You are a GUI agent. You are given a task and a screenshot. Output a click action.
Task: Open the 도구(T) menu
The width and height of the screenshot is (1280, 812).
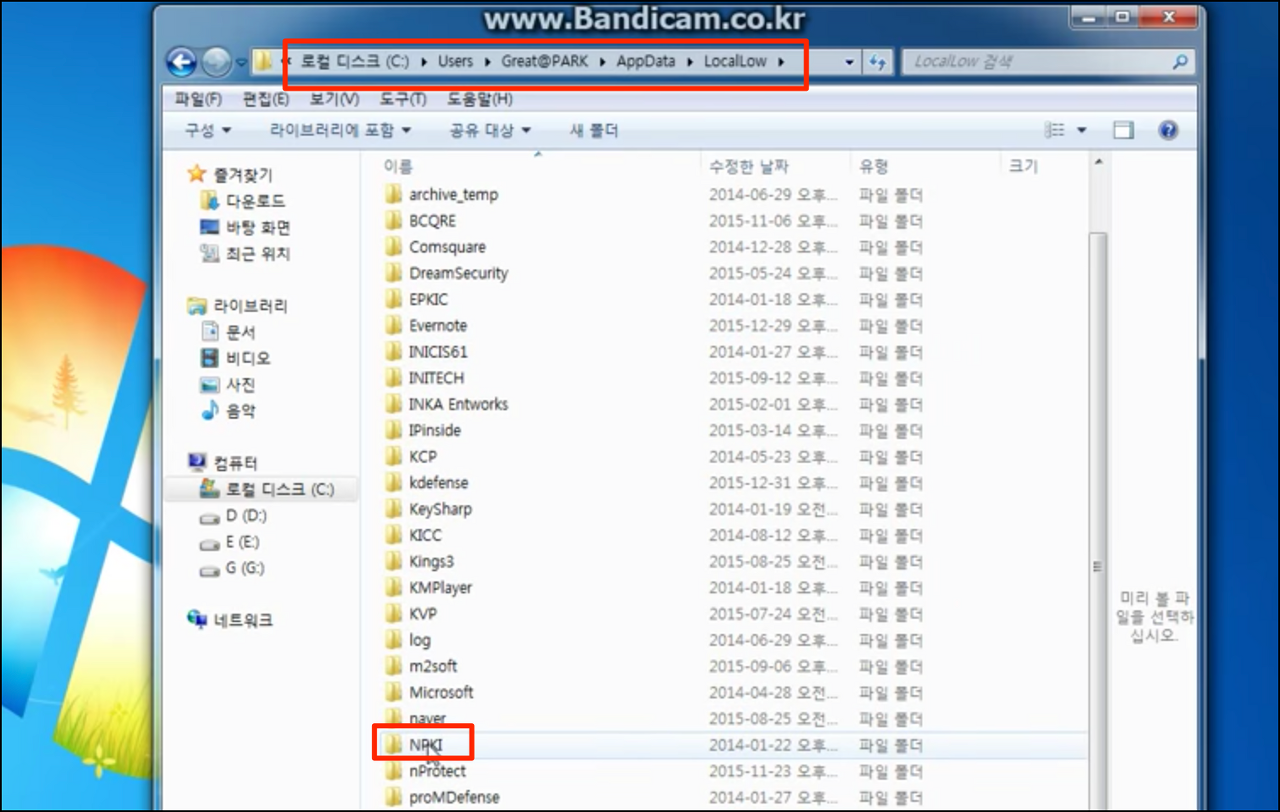(x=403, y=99)
